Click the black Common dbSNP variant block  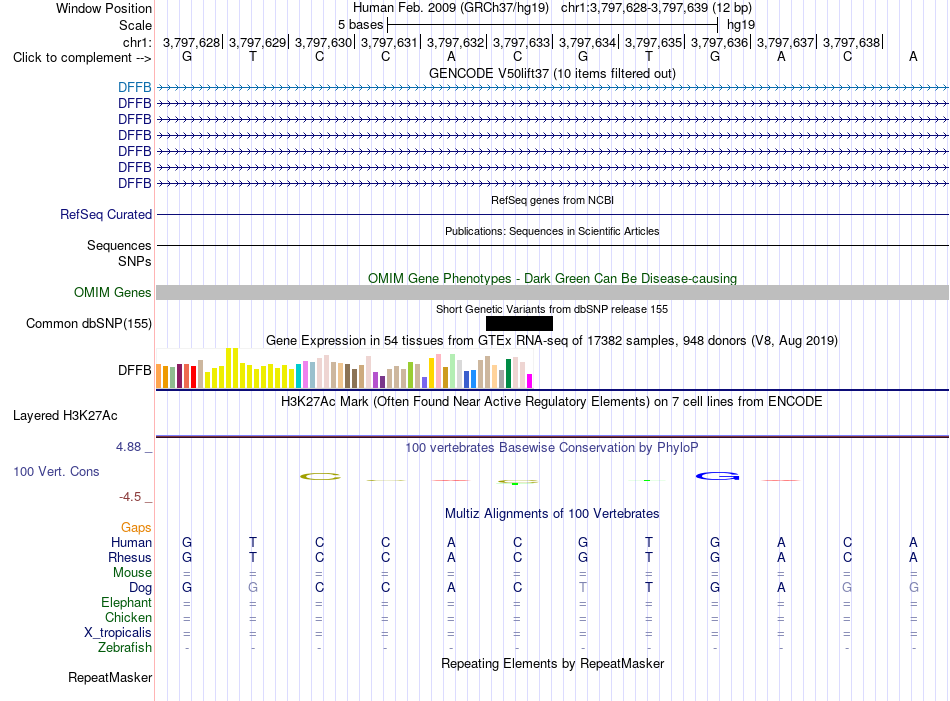click(x=519, y=324)
